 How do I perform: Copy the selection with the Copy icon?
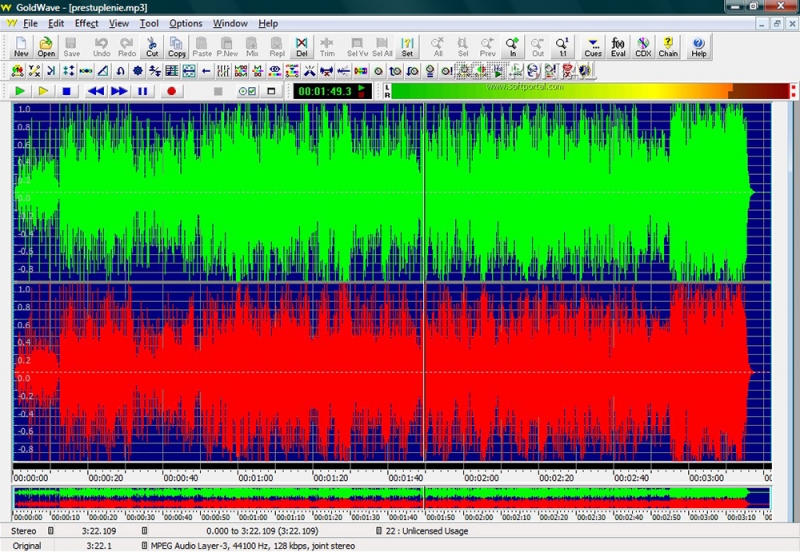point(177,46)
